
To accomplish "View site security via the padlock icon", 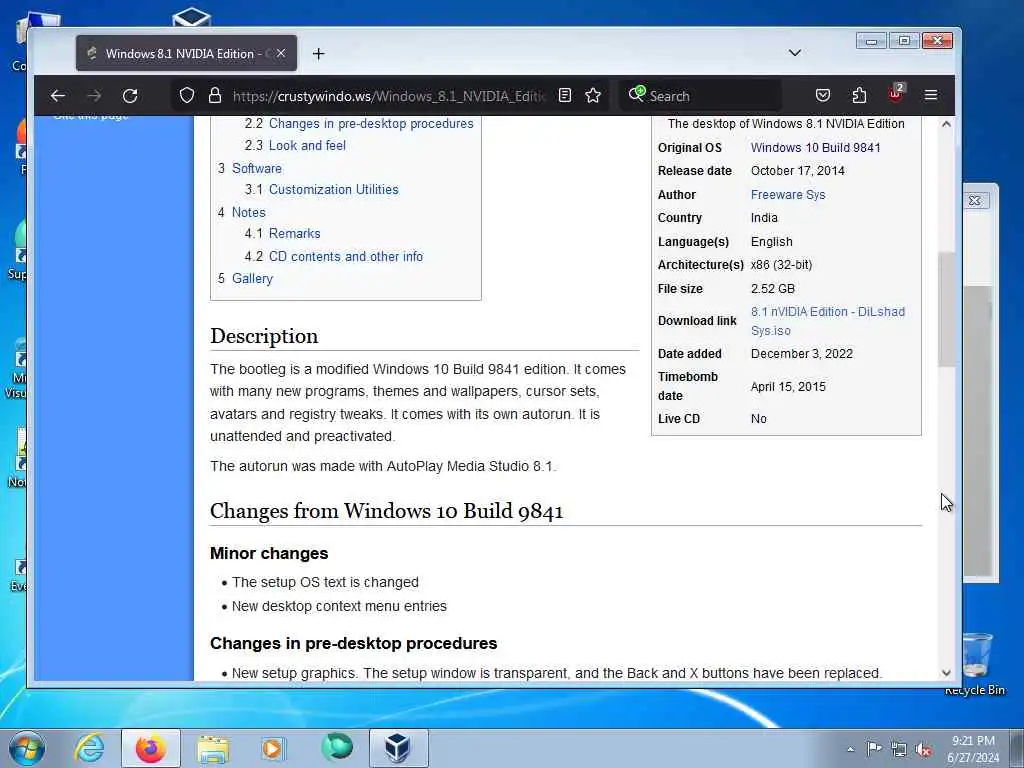I will 215,95.
